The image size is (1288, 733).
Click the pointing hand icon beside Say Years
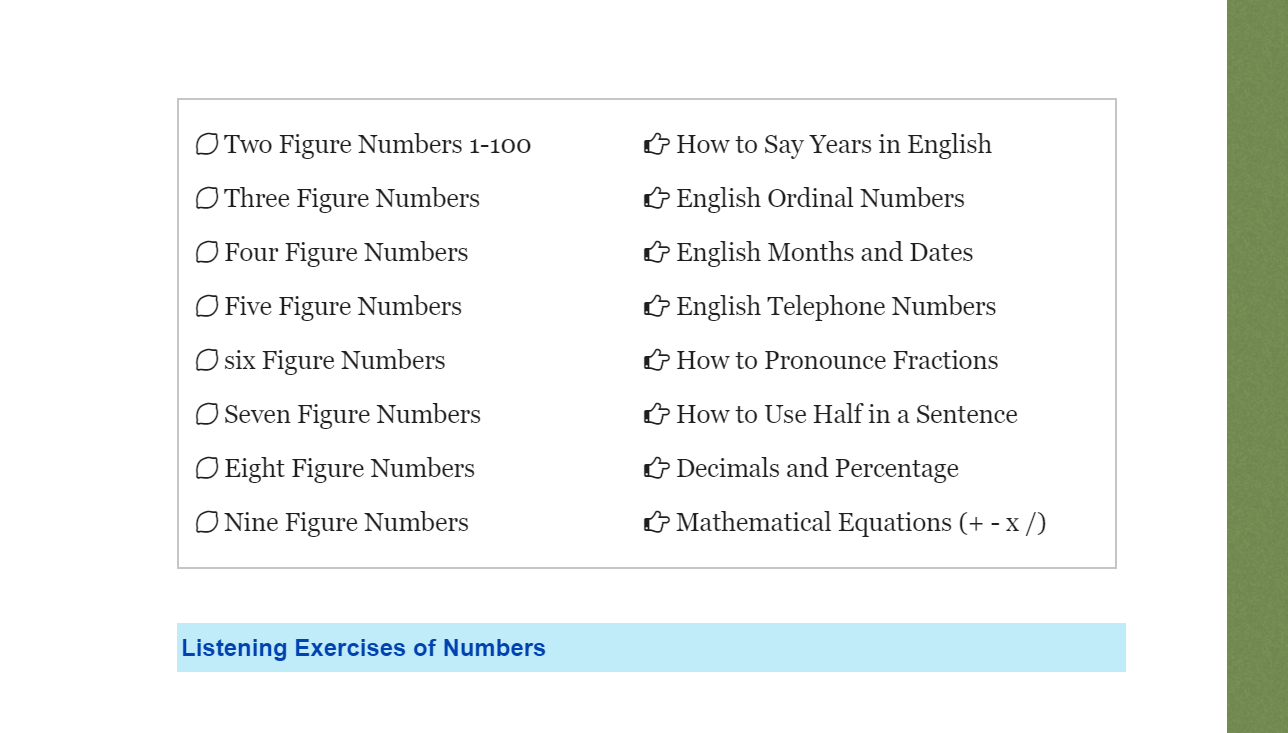coord(656,145)
